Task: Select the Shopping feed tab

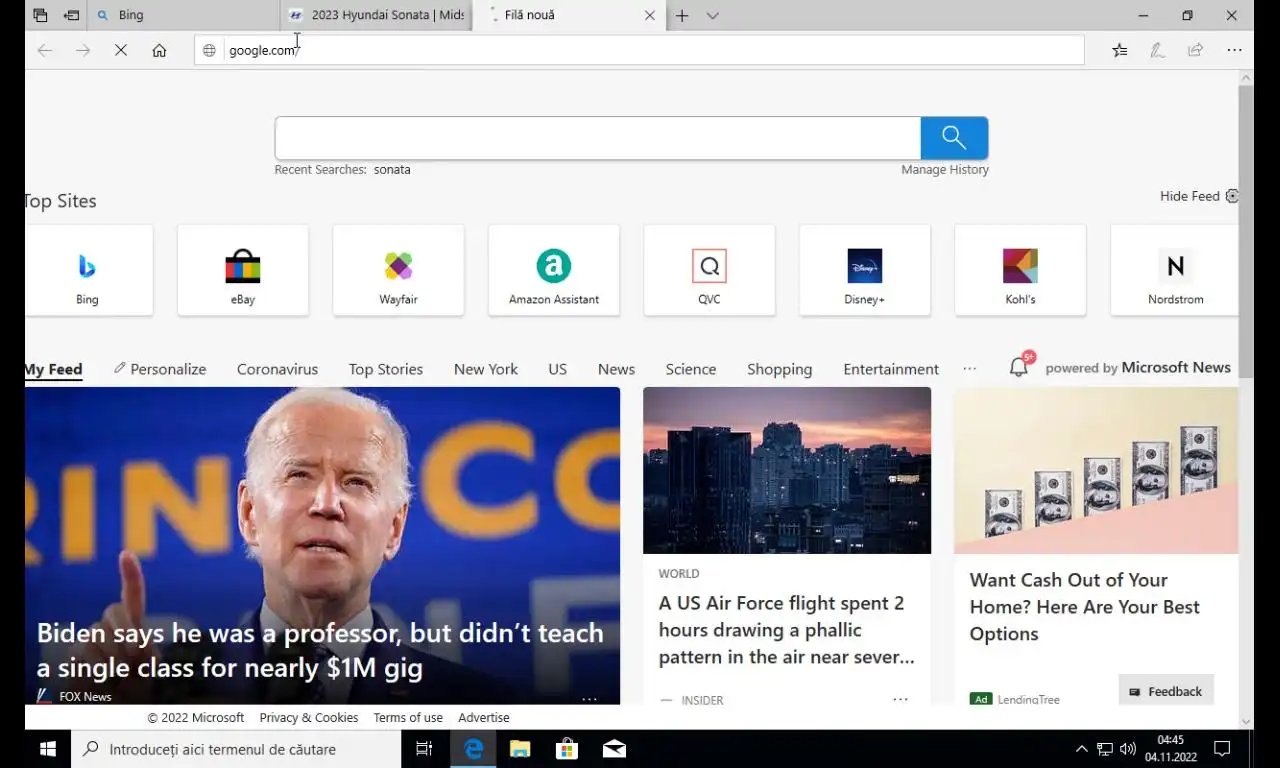Action: (x=779, y=369)
